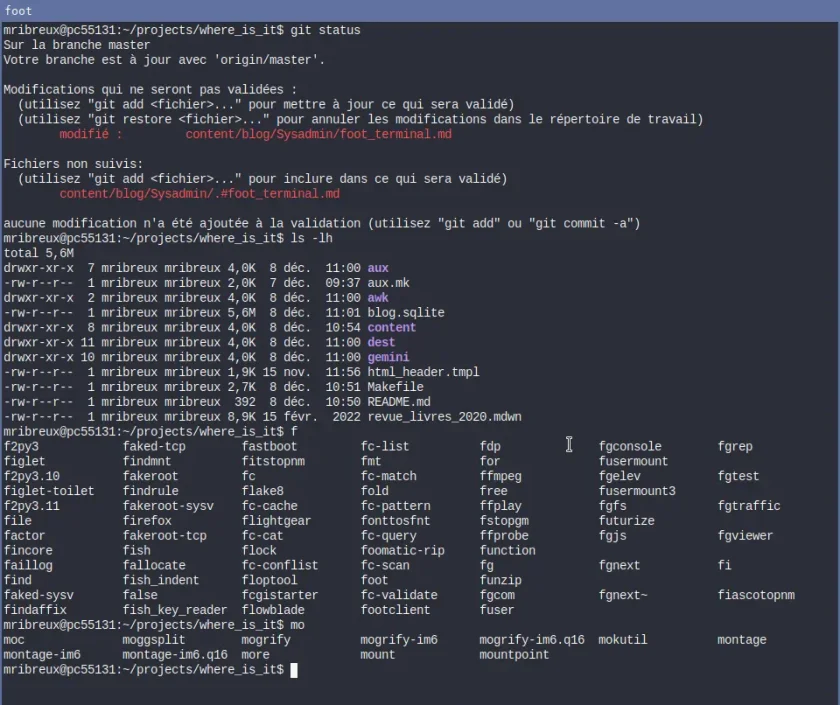
Task: Click 'Modifications qui ne seront pas validées :'
Action: (x=150, y=89)
